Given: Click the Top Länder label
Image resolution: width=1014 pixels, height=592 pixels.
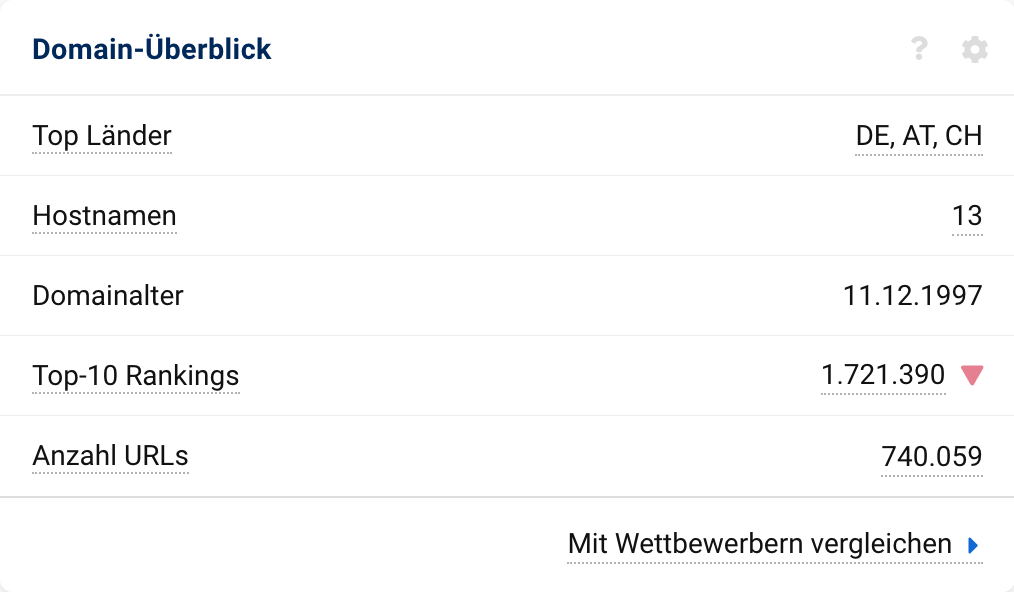Looking at the screenshot, I should [x=102, y=136].
